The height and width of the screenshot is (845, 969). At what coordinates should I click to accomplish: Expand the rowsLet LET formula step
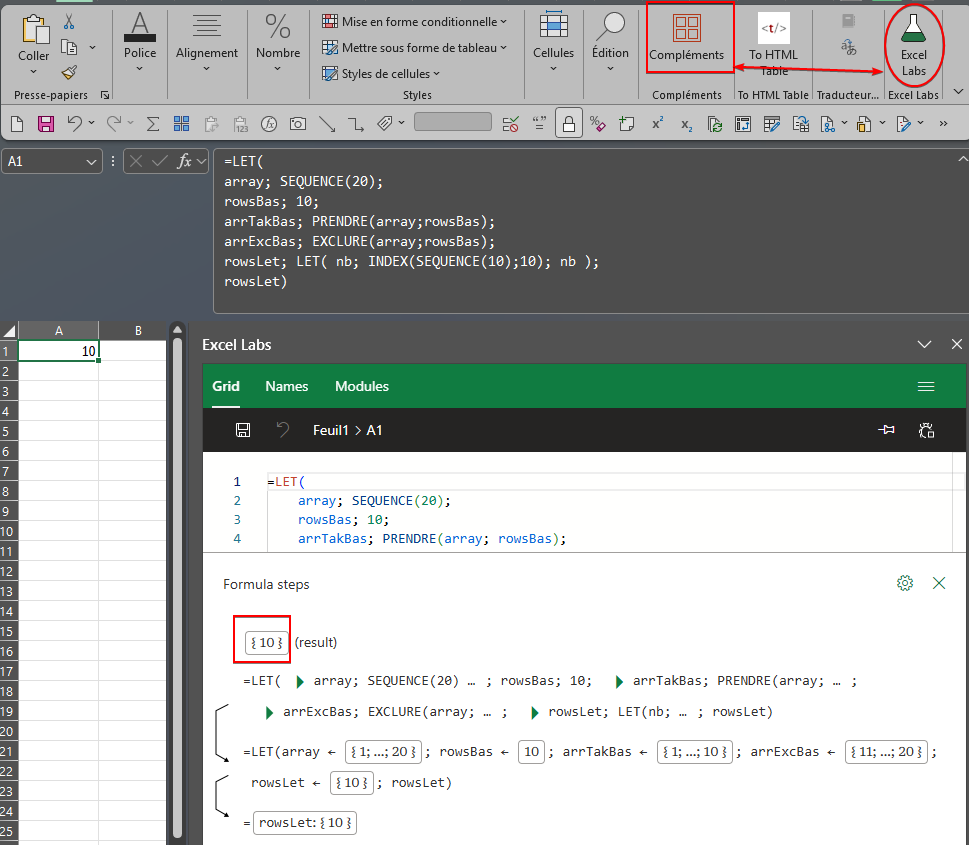pyautogui.click(x=535, y=712)
